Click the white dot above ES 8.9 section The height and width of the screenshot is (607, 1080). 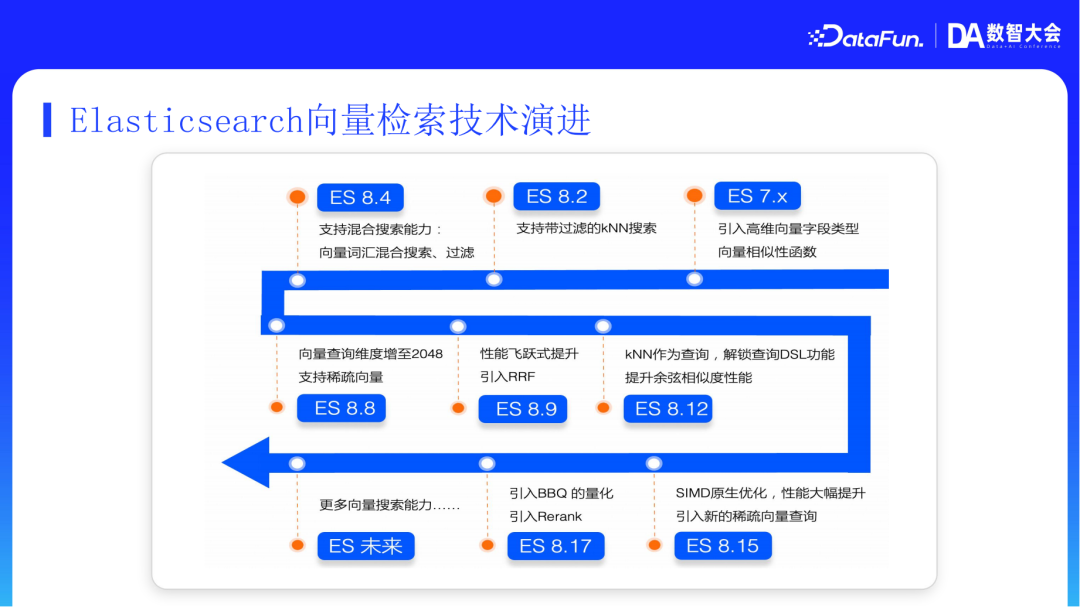click(459, 325)
